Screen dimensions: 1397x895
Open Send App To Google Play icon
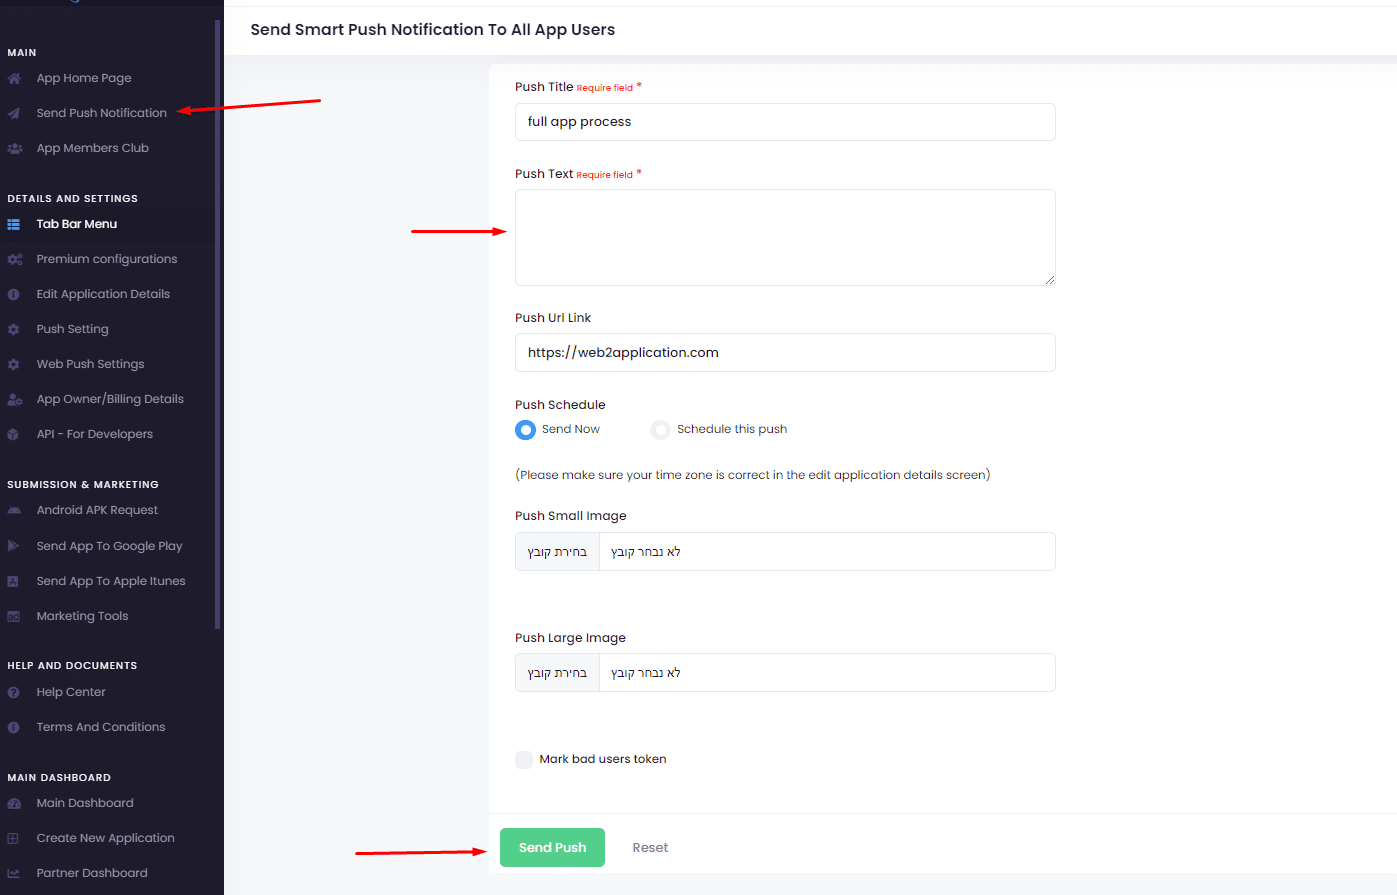tap(16, 545)
